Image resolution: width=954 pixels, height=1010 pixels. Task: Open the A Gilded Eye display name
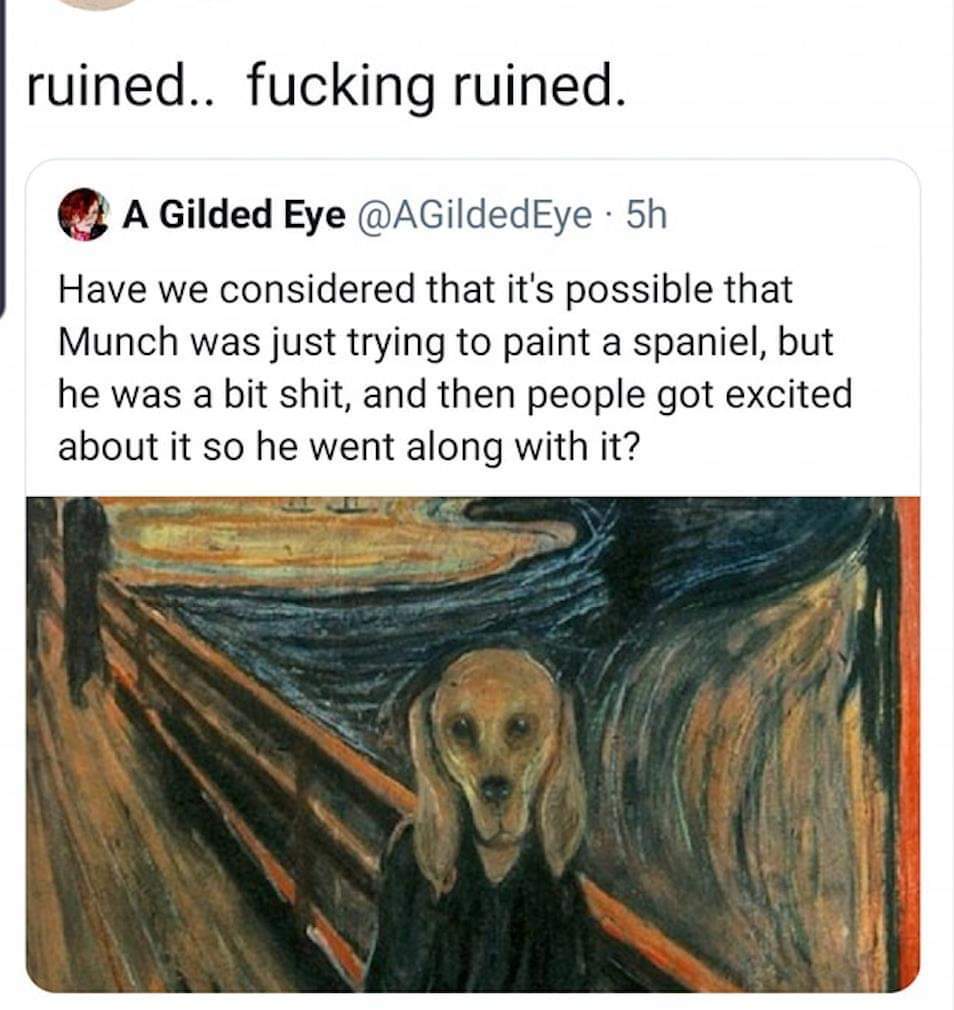tap(234, 215)
